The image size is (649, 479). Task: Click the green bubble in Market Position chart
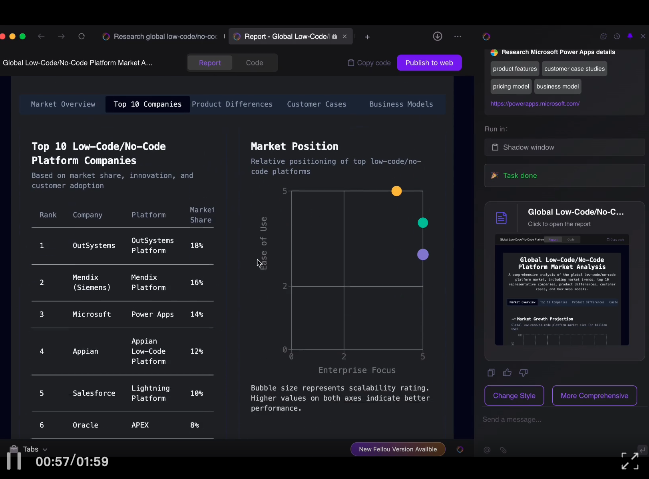point(423,223)
